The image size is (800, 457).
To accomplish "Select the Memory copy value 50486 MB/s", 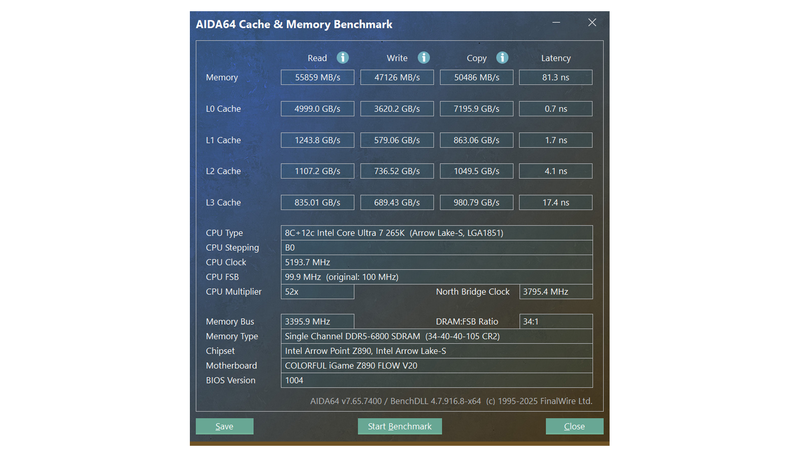I will click(477, 78).
